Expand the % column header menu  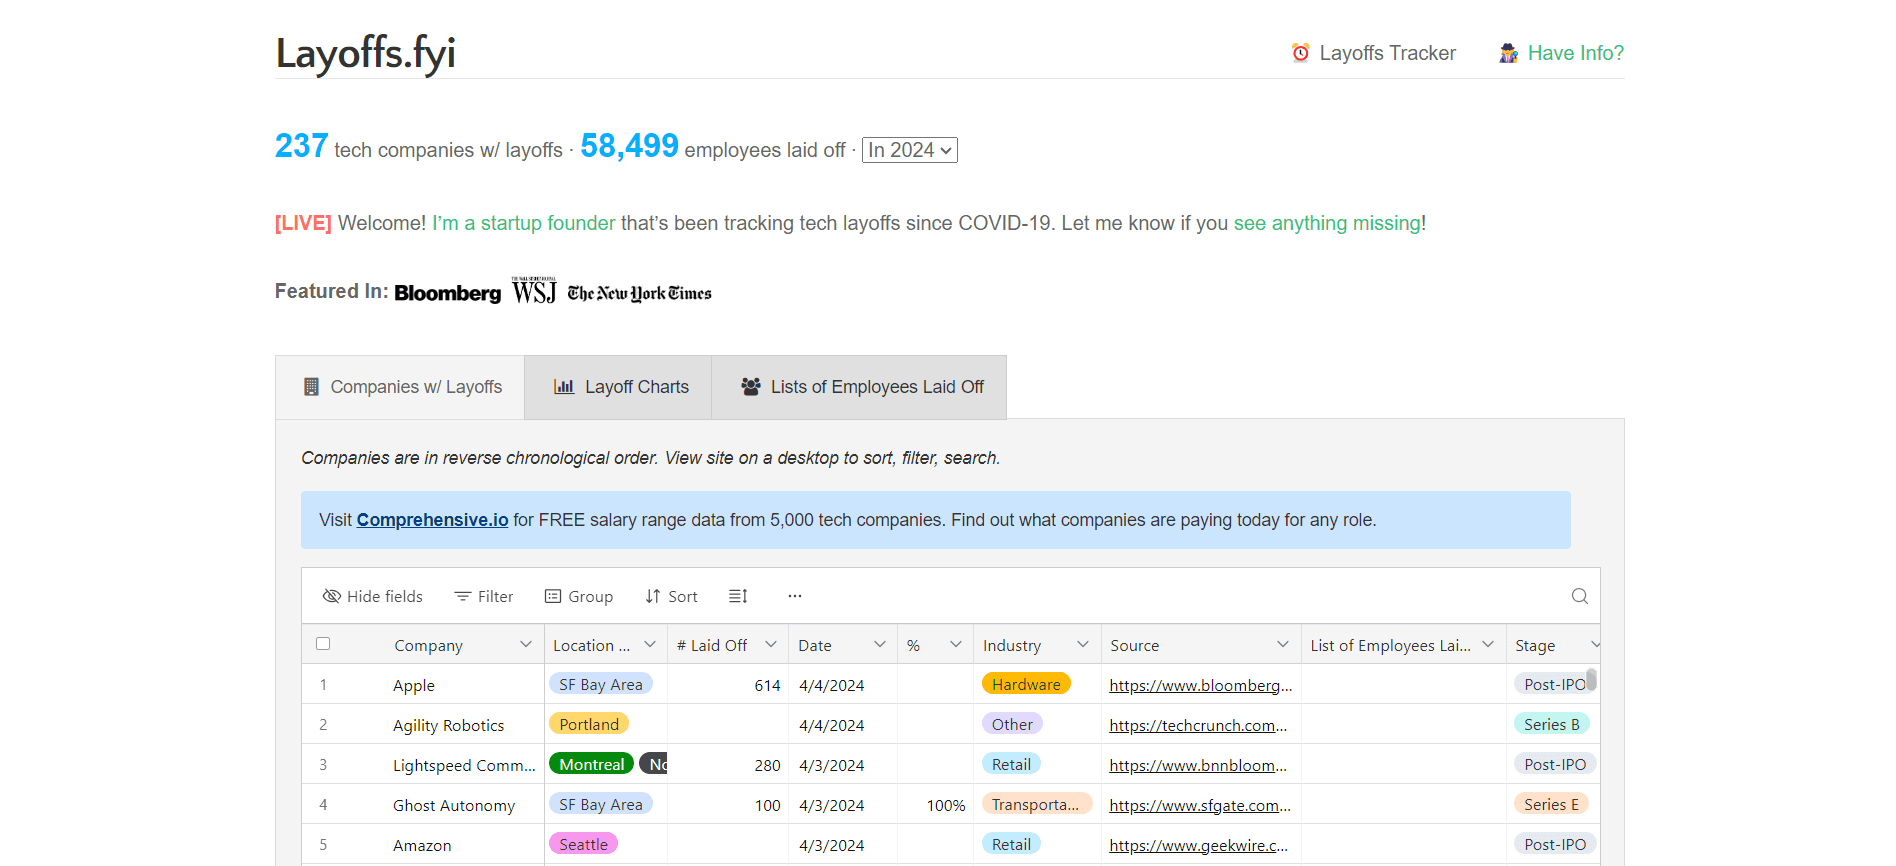click(x=956, y=645)
